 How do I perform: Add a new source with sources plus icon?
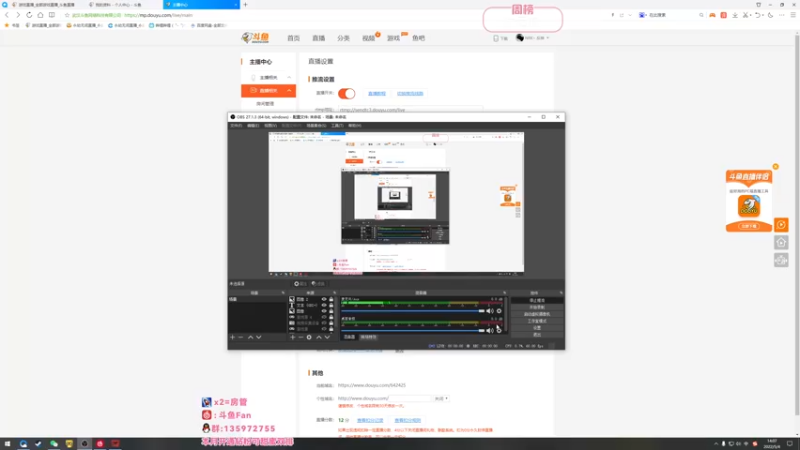pyautogui.click(x=292, y=337)
